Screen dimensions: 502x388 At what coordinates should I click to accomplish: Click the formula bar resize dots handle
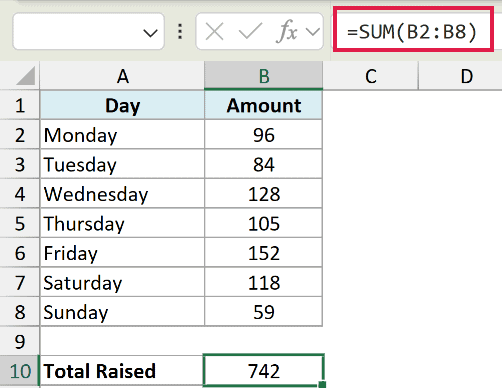coord(180,32)
